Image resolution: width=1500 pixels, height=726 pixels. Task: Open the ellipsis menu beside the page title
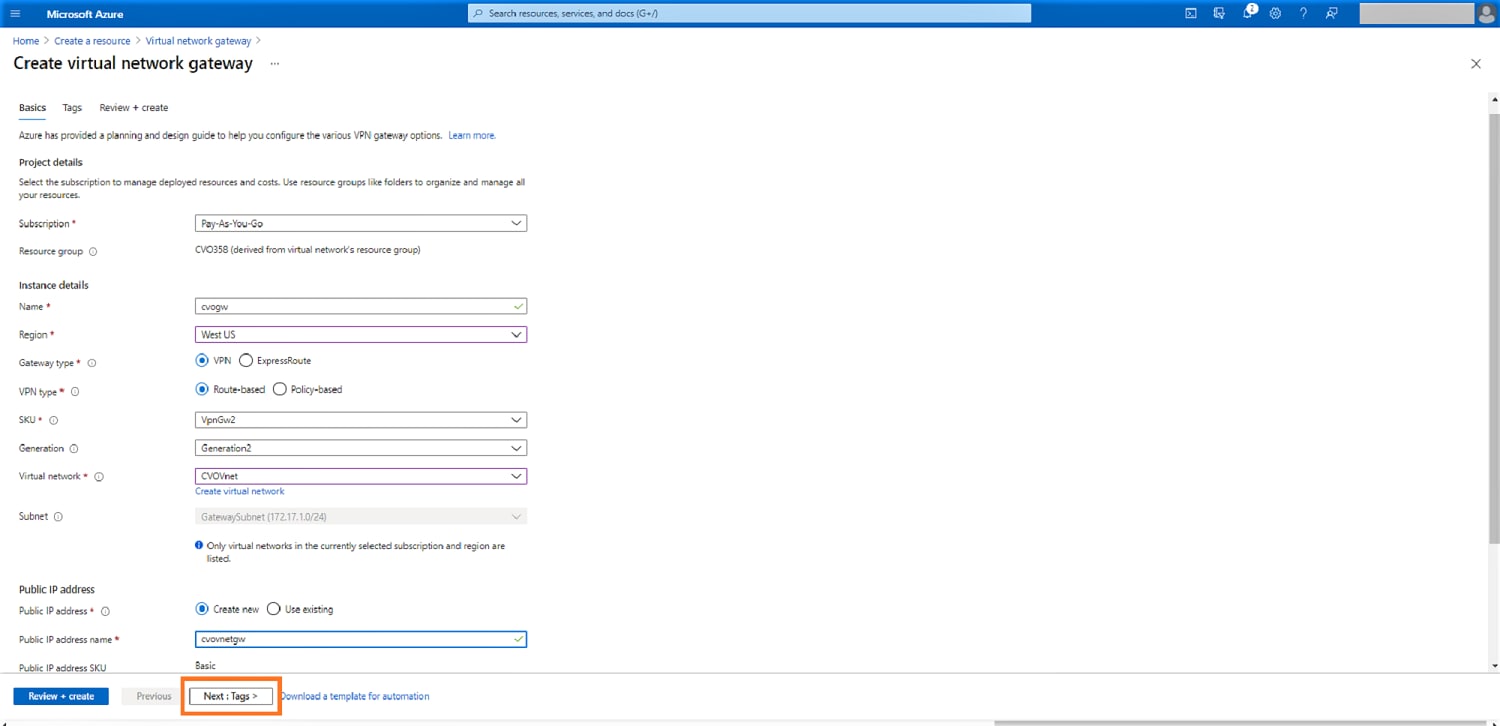pos(274,63)
